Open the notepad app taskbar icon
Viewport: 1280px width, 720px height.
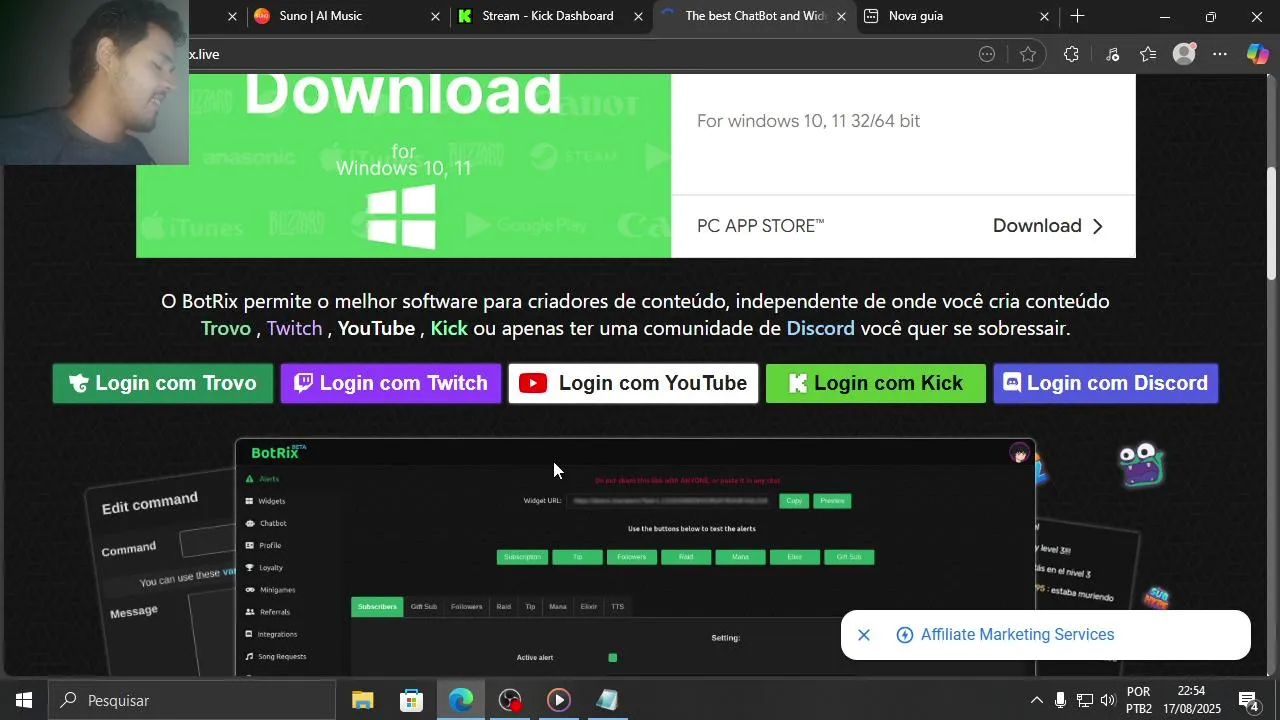click(607, 700)
